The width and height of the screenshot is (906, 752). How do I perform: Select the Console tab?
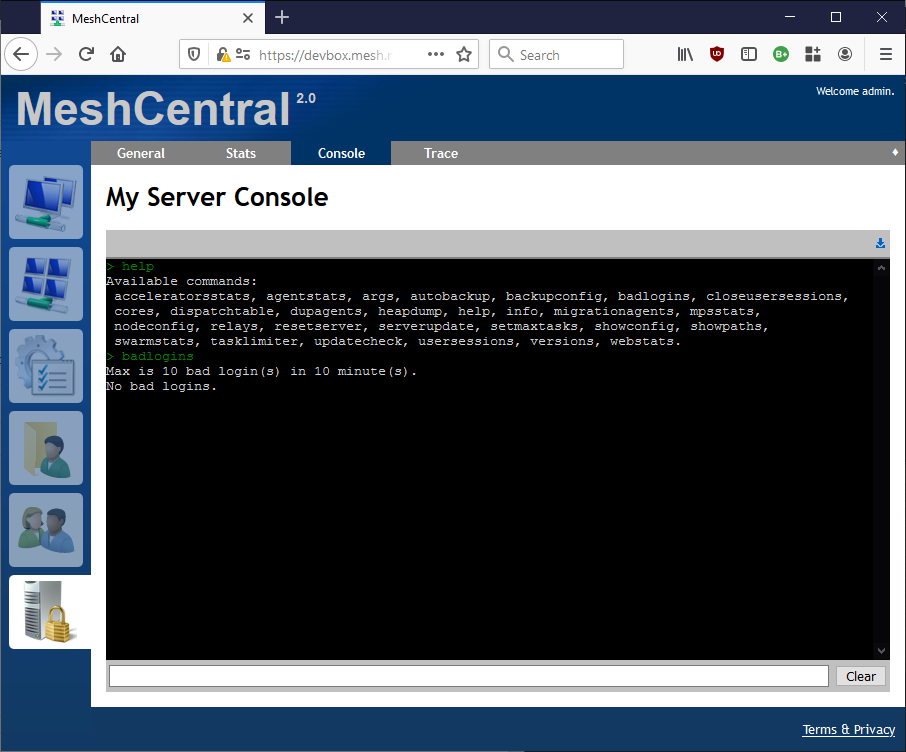(x=341, y=153)
